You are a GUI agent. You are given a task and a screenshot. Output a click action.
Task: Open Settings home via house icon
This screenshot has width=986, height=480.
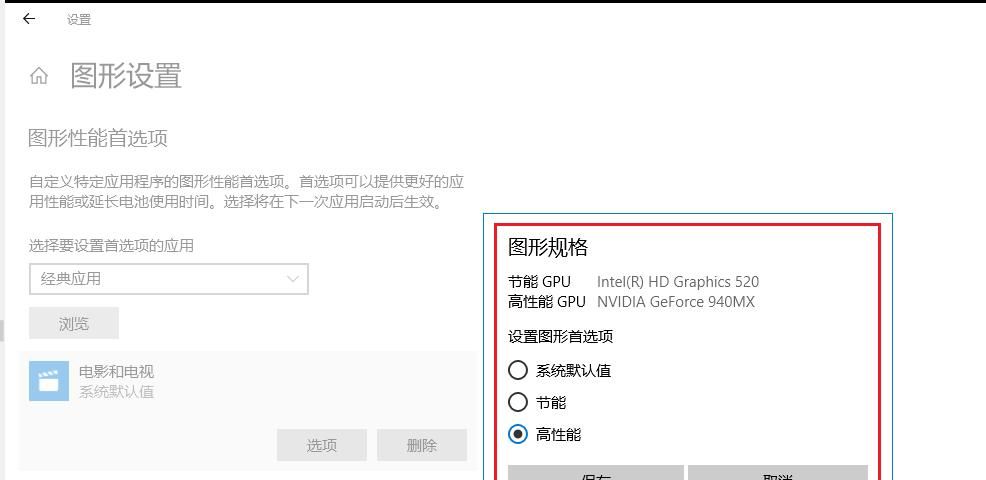coord(39,76)
